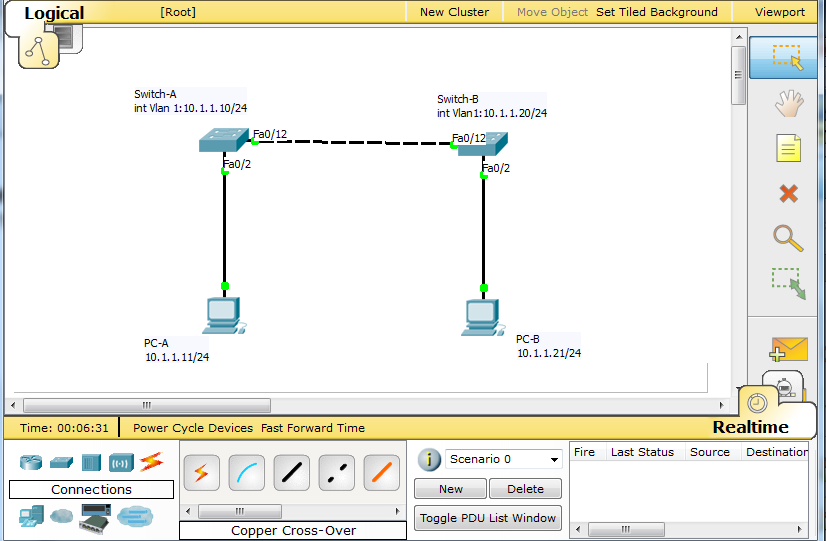826x541 pixels.
Task: Choose the Move Layout hand tool
Action: 789,103
